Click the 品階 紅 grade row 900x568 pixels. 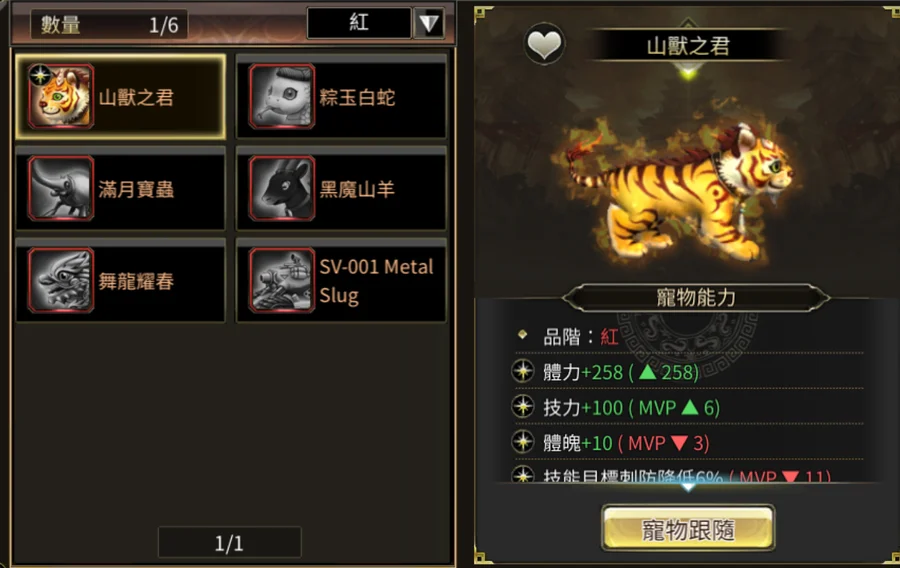click(689, 336)
